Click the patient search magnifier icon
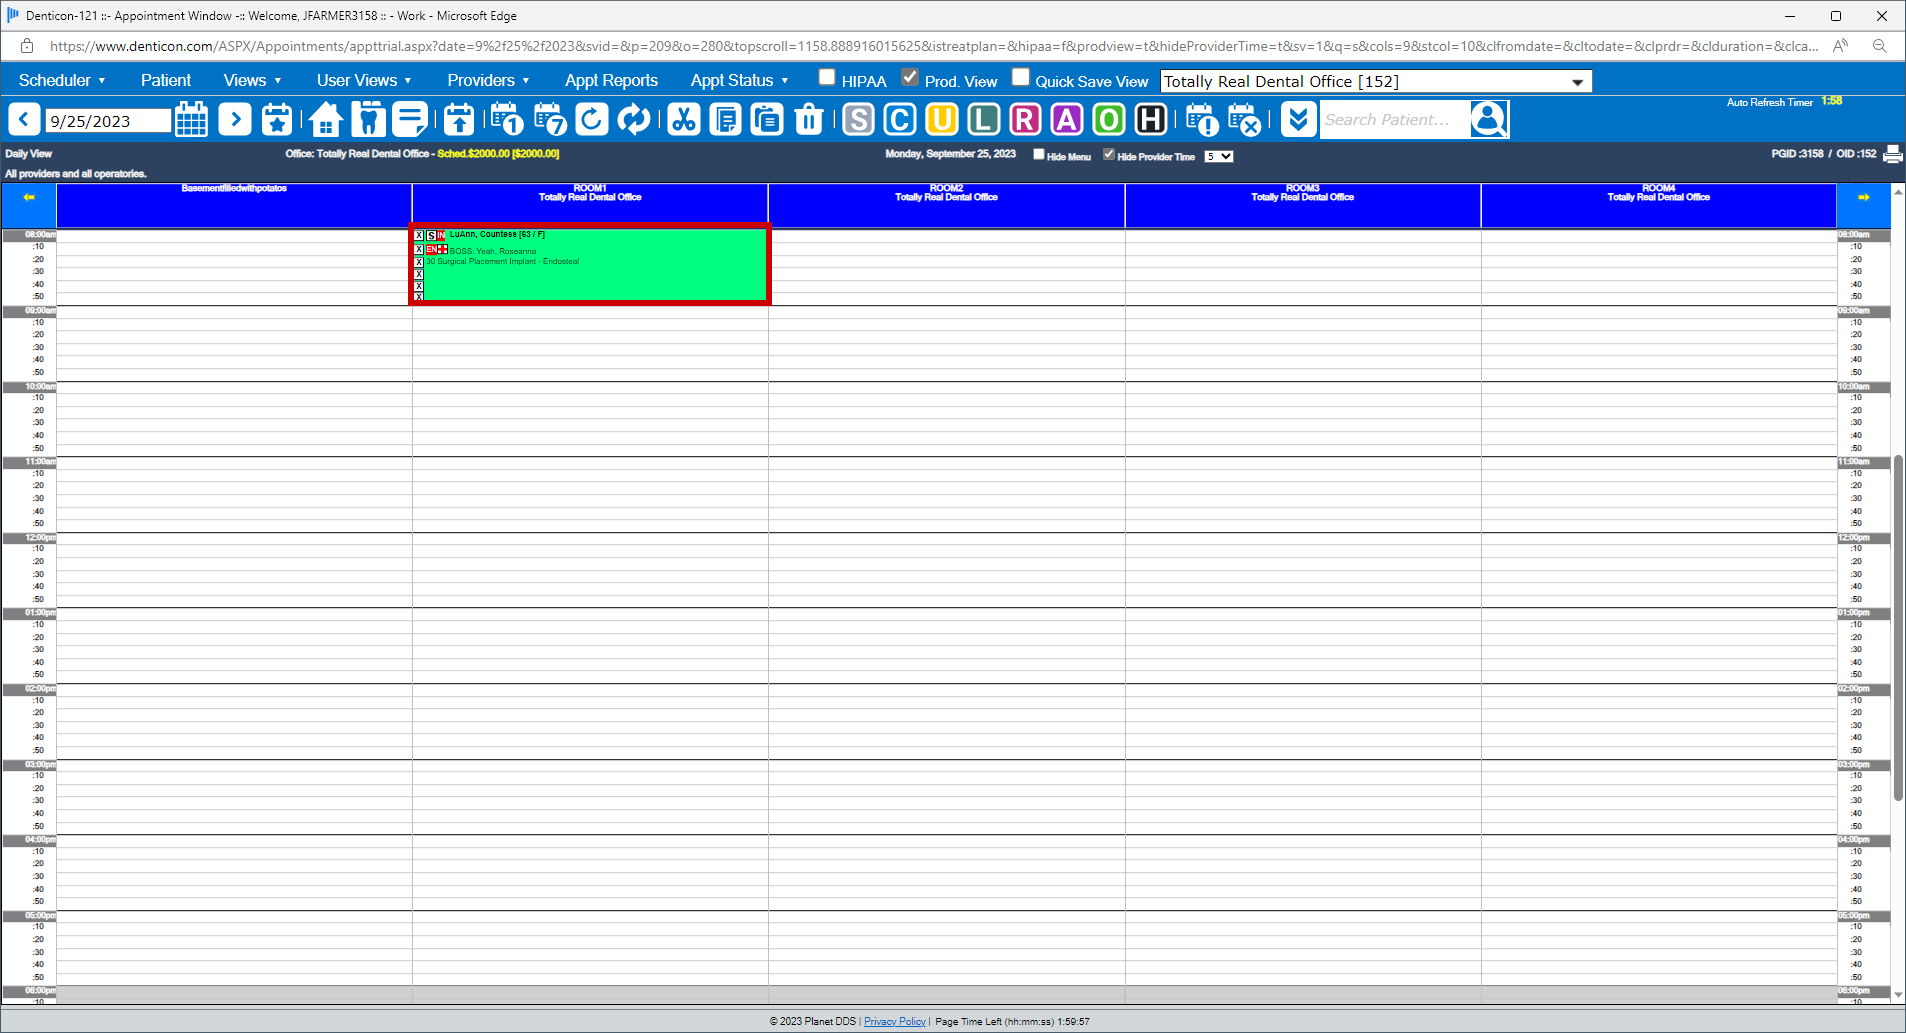The image size is (1906, 1033). click(1489, 120)
